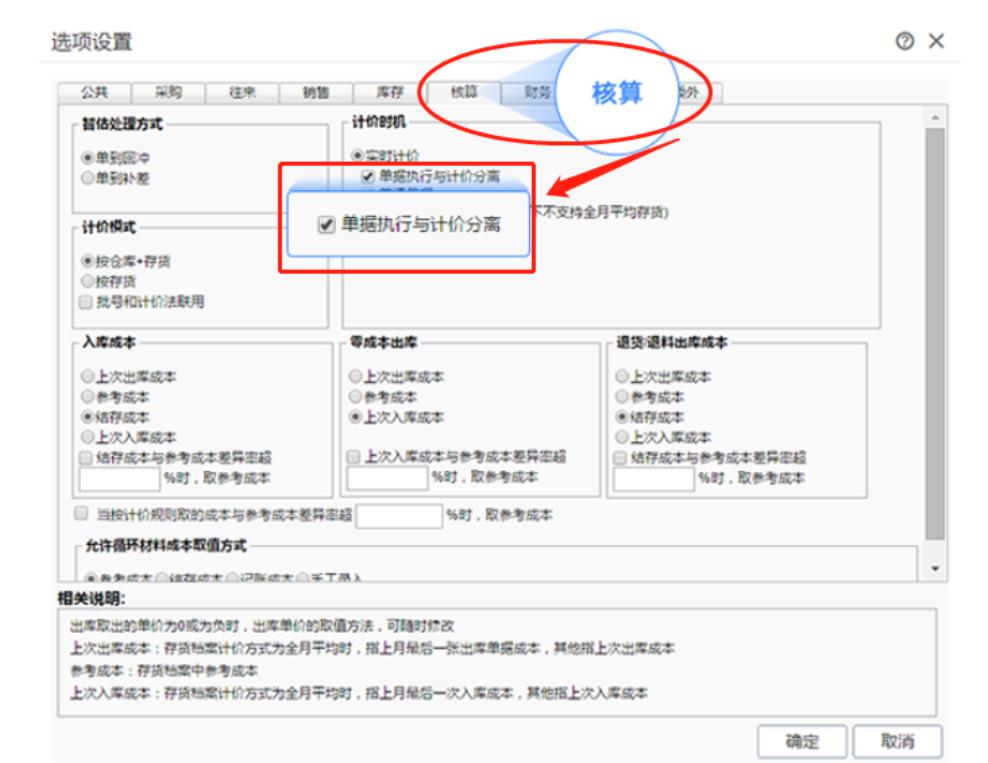988x763 pixels.
Task: Select the 单到补差 radio button
Action: (87, 178)
